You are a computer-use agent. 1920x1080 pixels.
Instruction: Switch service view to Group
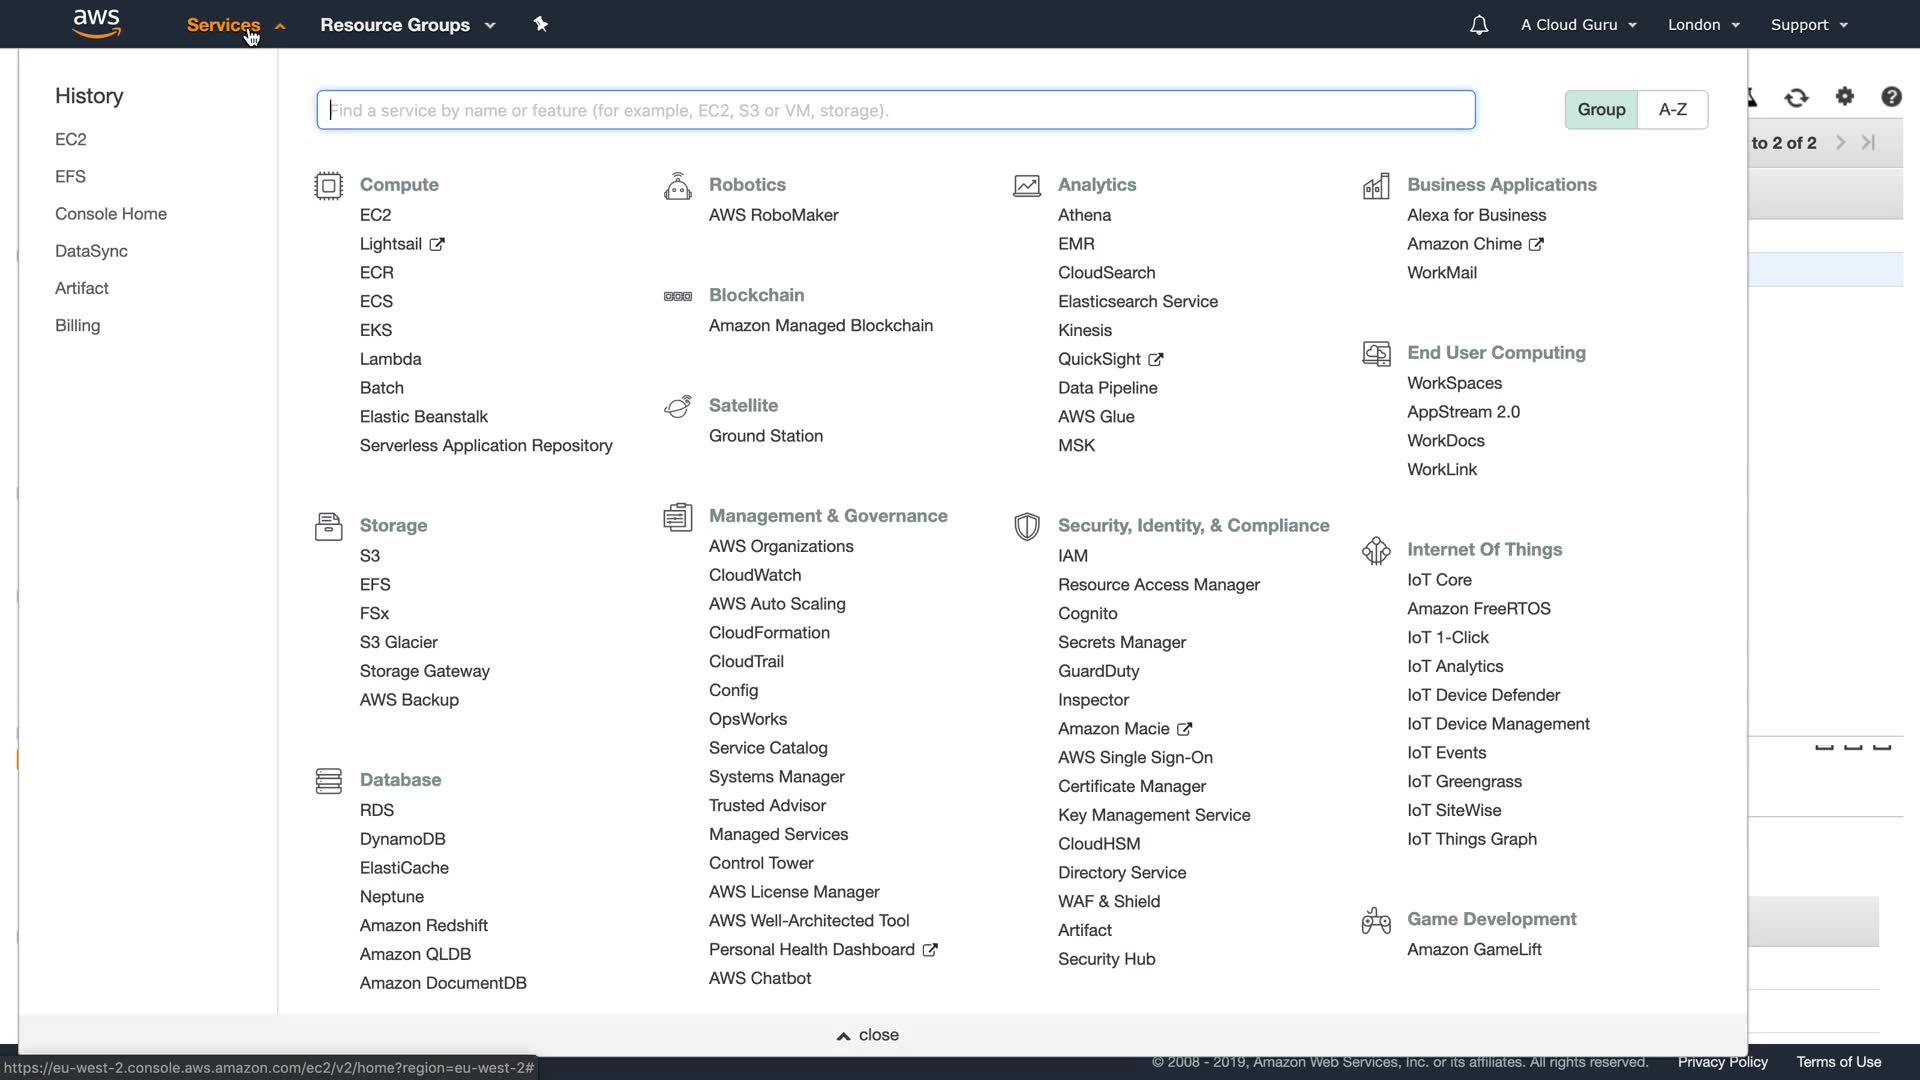[x=1601, y=110]
